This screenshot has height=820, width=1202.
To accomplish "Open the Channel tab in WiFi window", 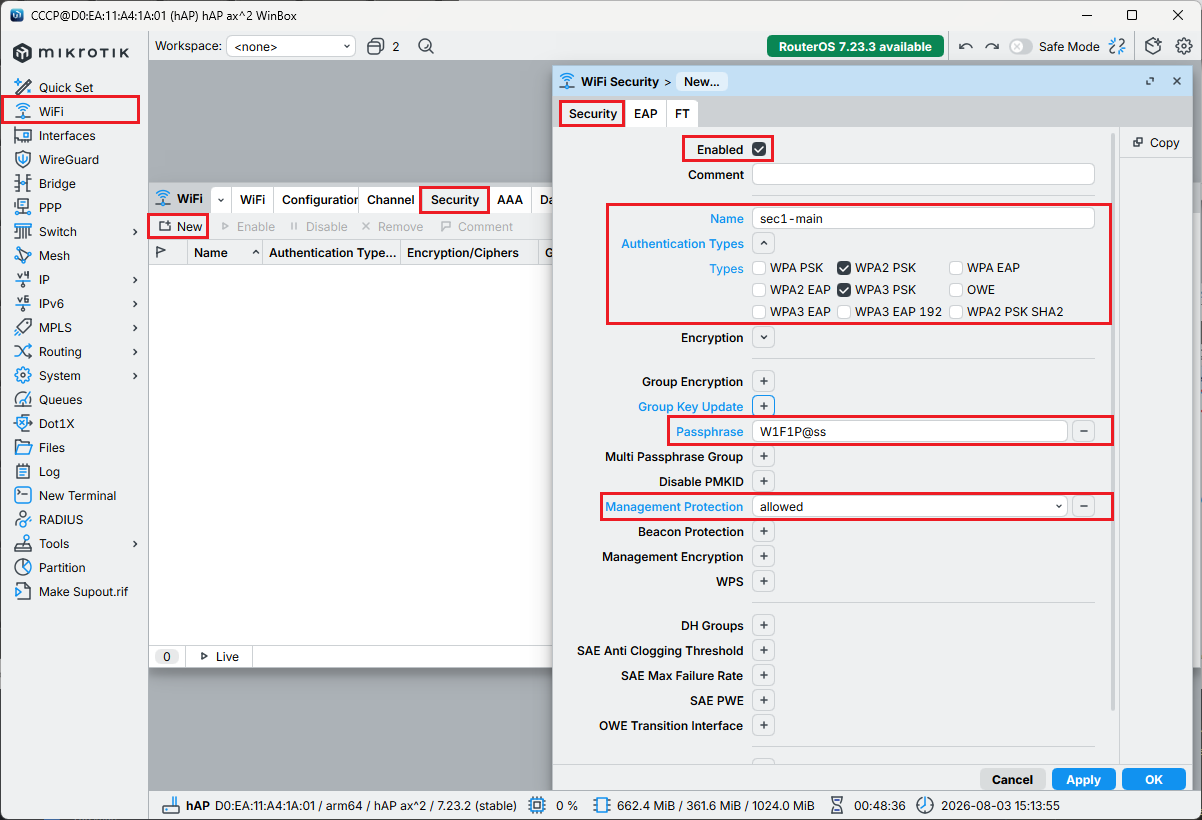I will click(390, 200).
